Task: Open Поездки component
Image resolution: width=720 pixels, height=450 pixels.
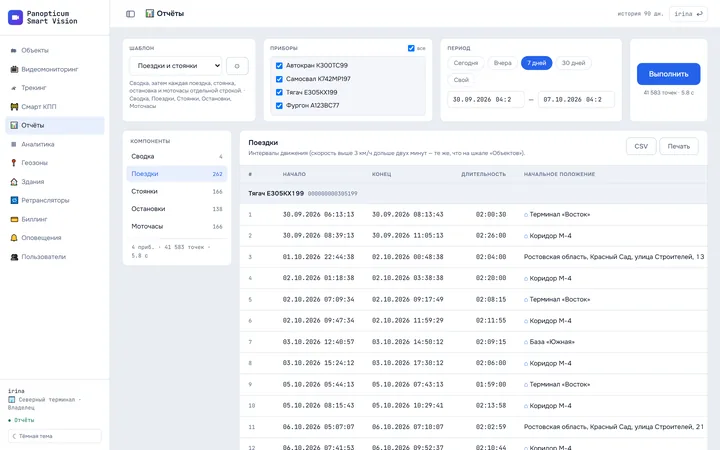Action: pyautogui.click(x=177, y=174)
